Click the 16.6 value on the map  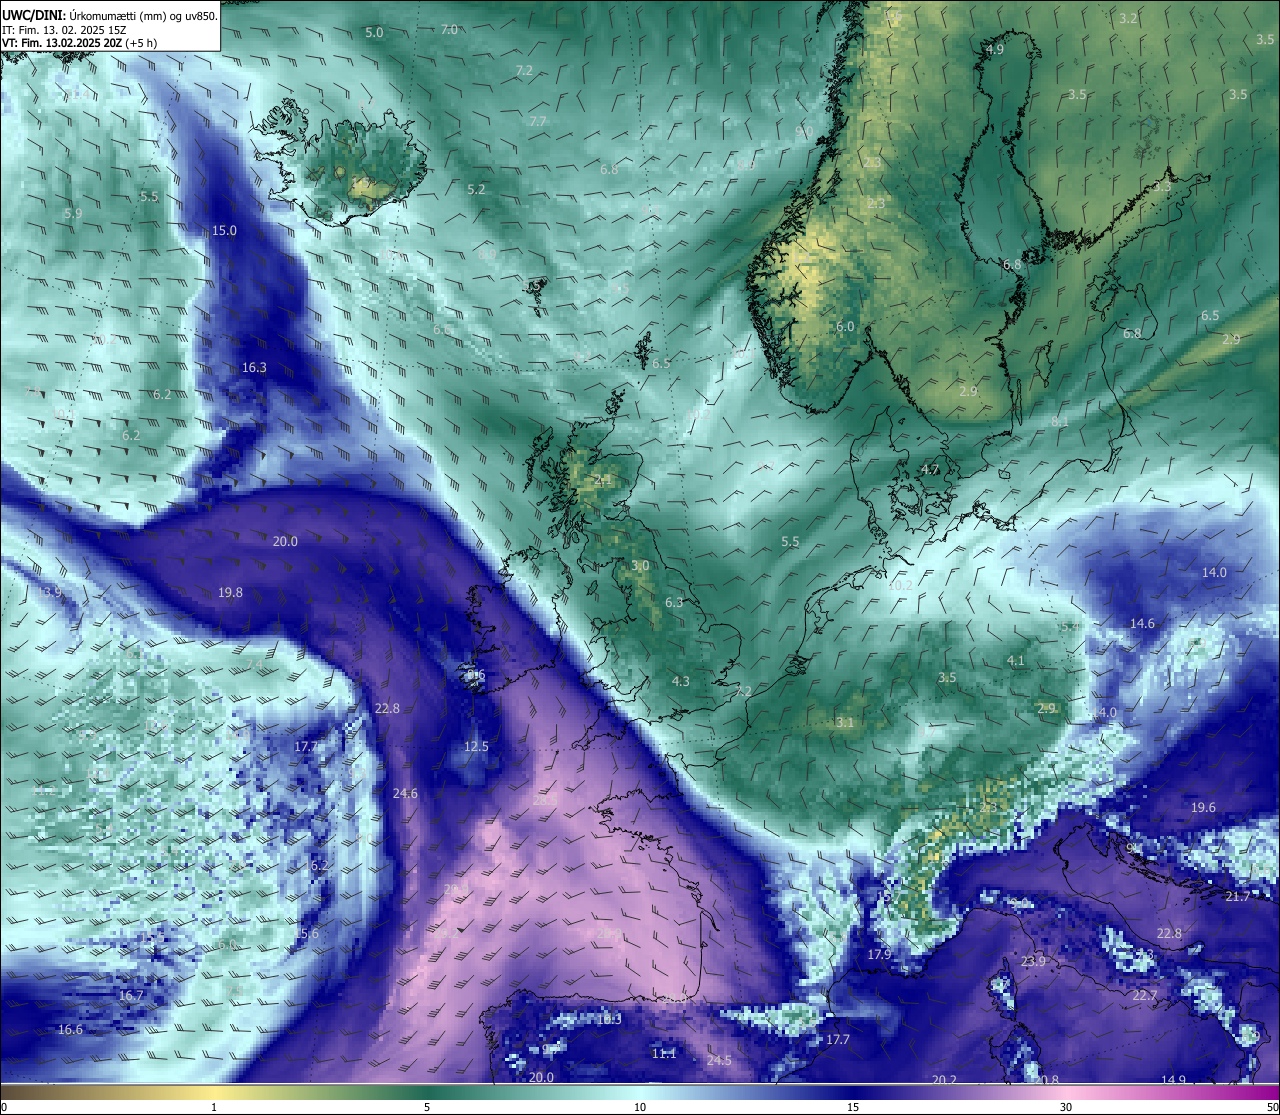point(70,1030)
